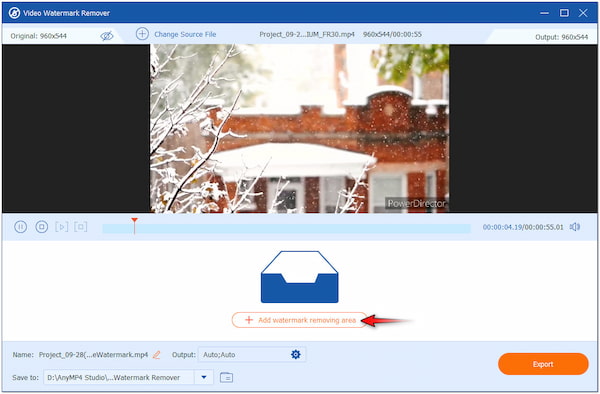Image resolution: width=600 pixels, height=394 pixels.
Task: Close the Video Watermark Remover window
Action: point(583,13)
